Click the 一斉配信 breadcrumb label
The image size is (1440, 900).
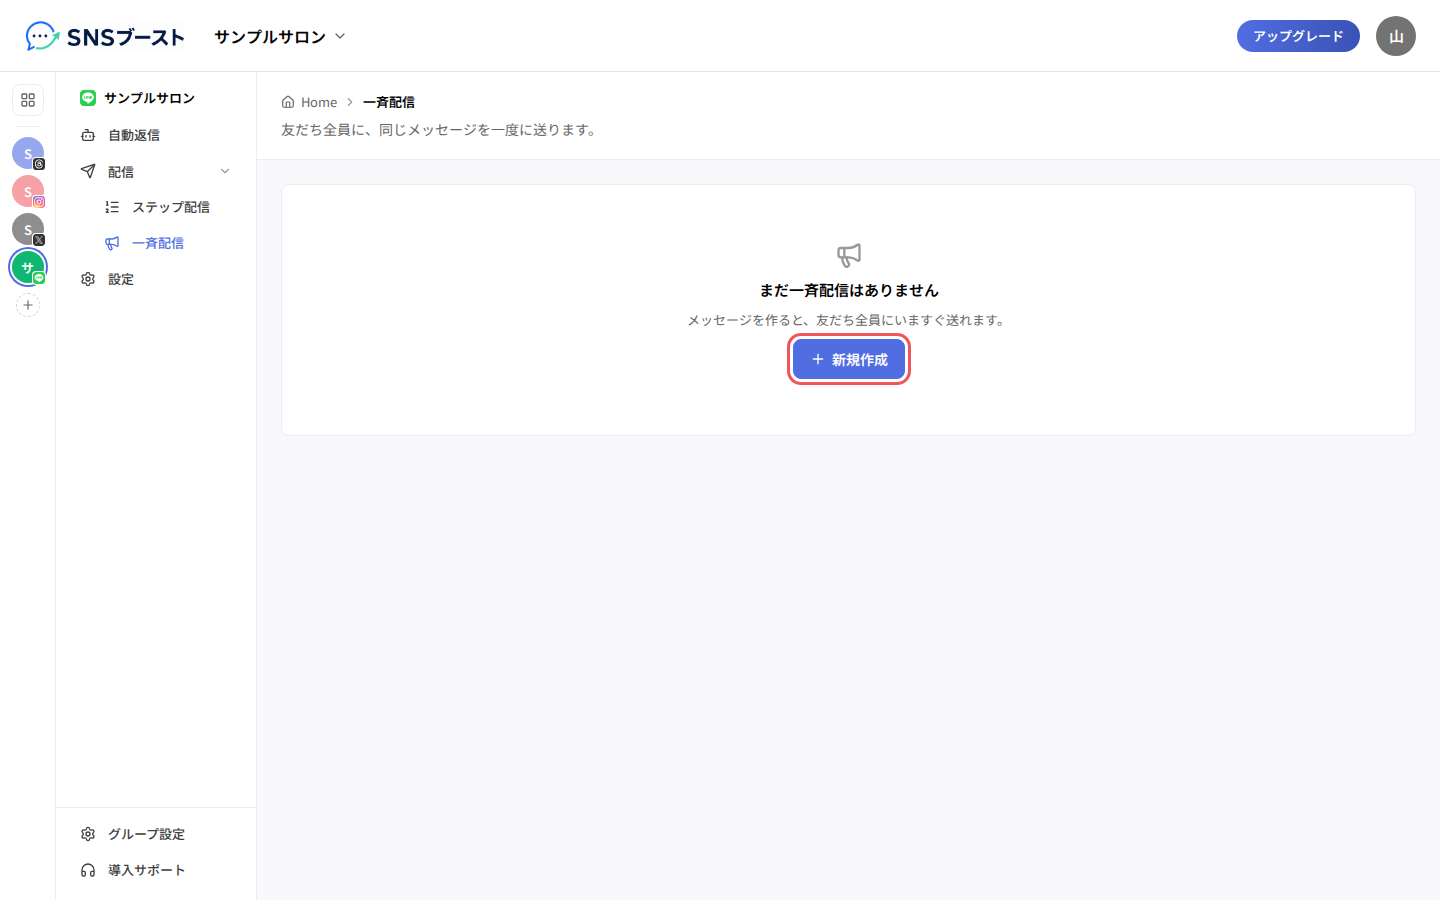(389, 102)
